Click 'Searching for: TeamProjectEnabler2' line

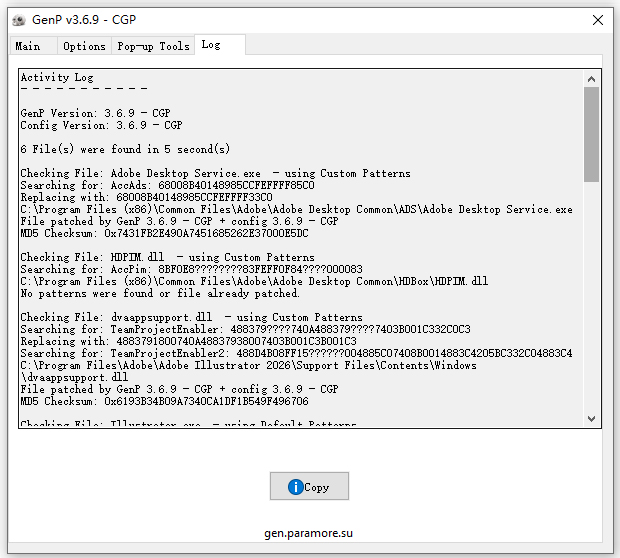[x=296, y=353]
